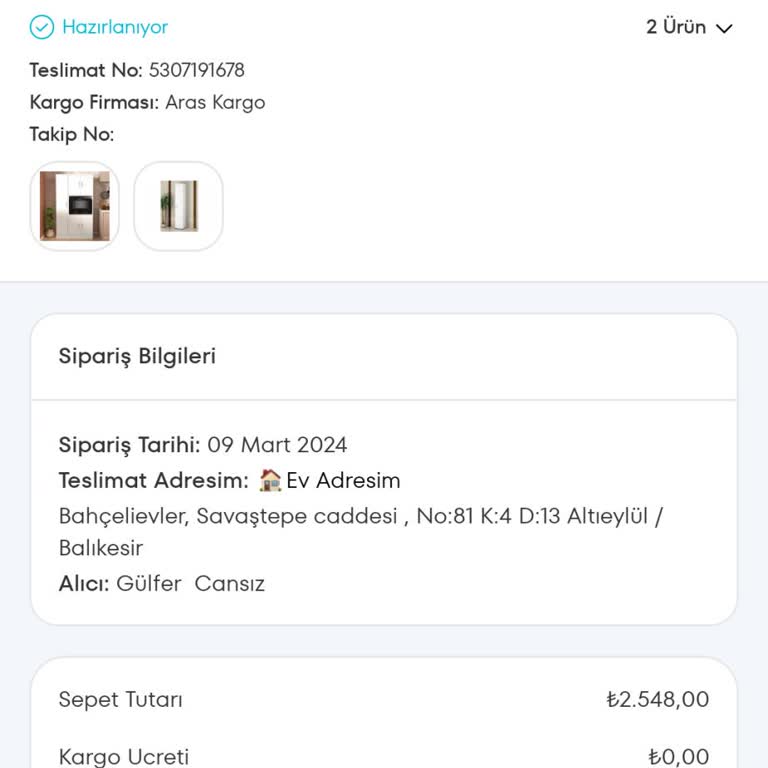Image resolution: width=768 pixels, height=768 pixels.
Task: Click the cart total ₺2.548,00
Action: pos(657,699)
